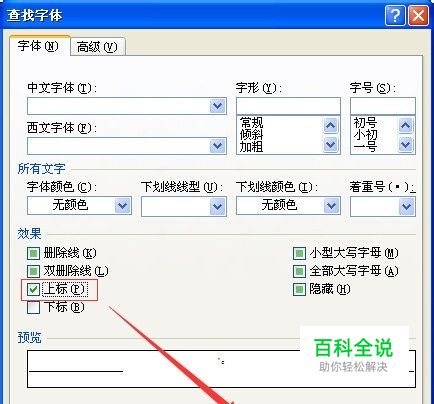Open the 下划线颜色 color dropdown
The width and height of the screenshot is (434, 404).
point(332,206)
